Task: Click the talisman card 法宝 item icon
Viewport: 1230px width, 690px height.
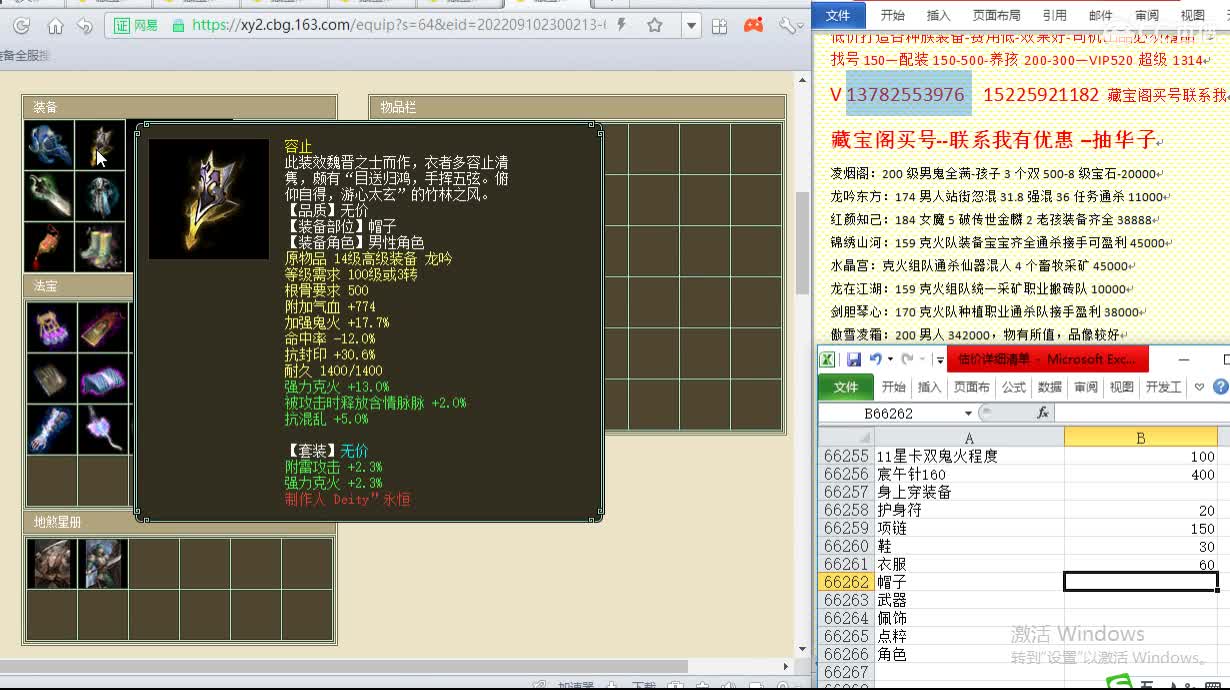Action: point(103,328)
